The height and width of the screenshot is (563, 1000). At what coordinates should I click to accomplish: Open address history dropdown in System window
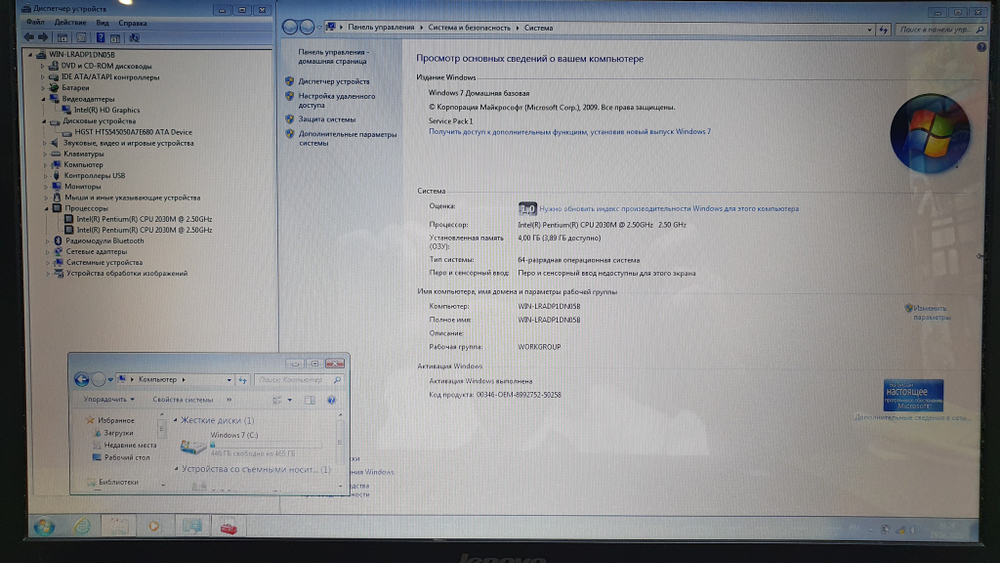[x=869, y=29]
